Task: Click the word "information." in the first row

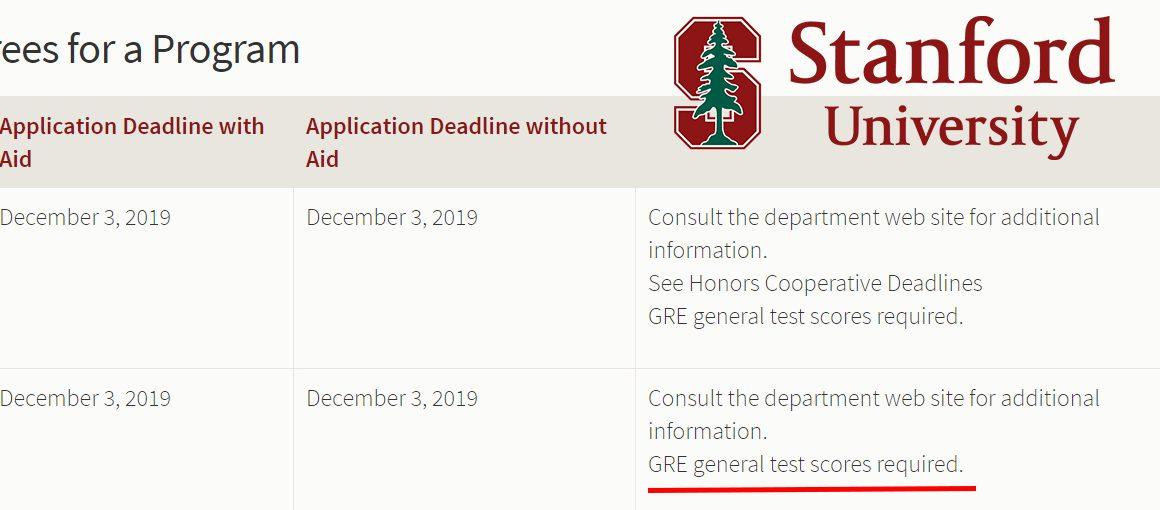Action: tap(707, 250)
